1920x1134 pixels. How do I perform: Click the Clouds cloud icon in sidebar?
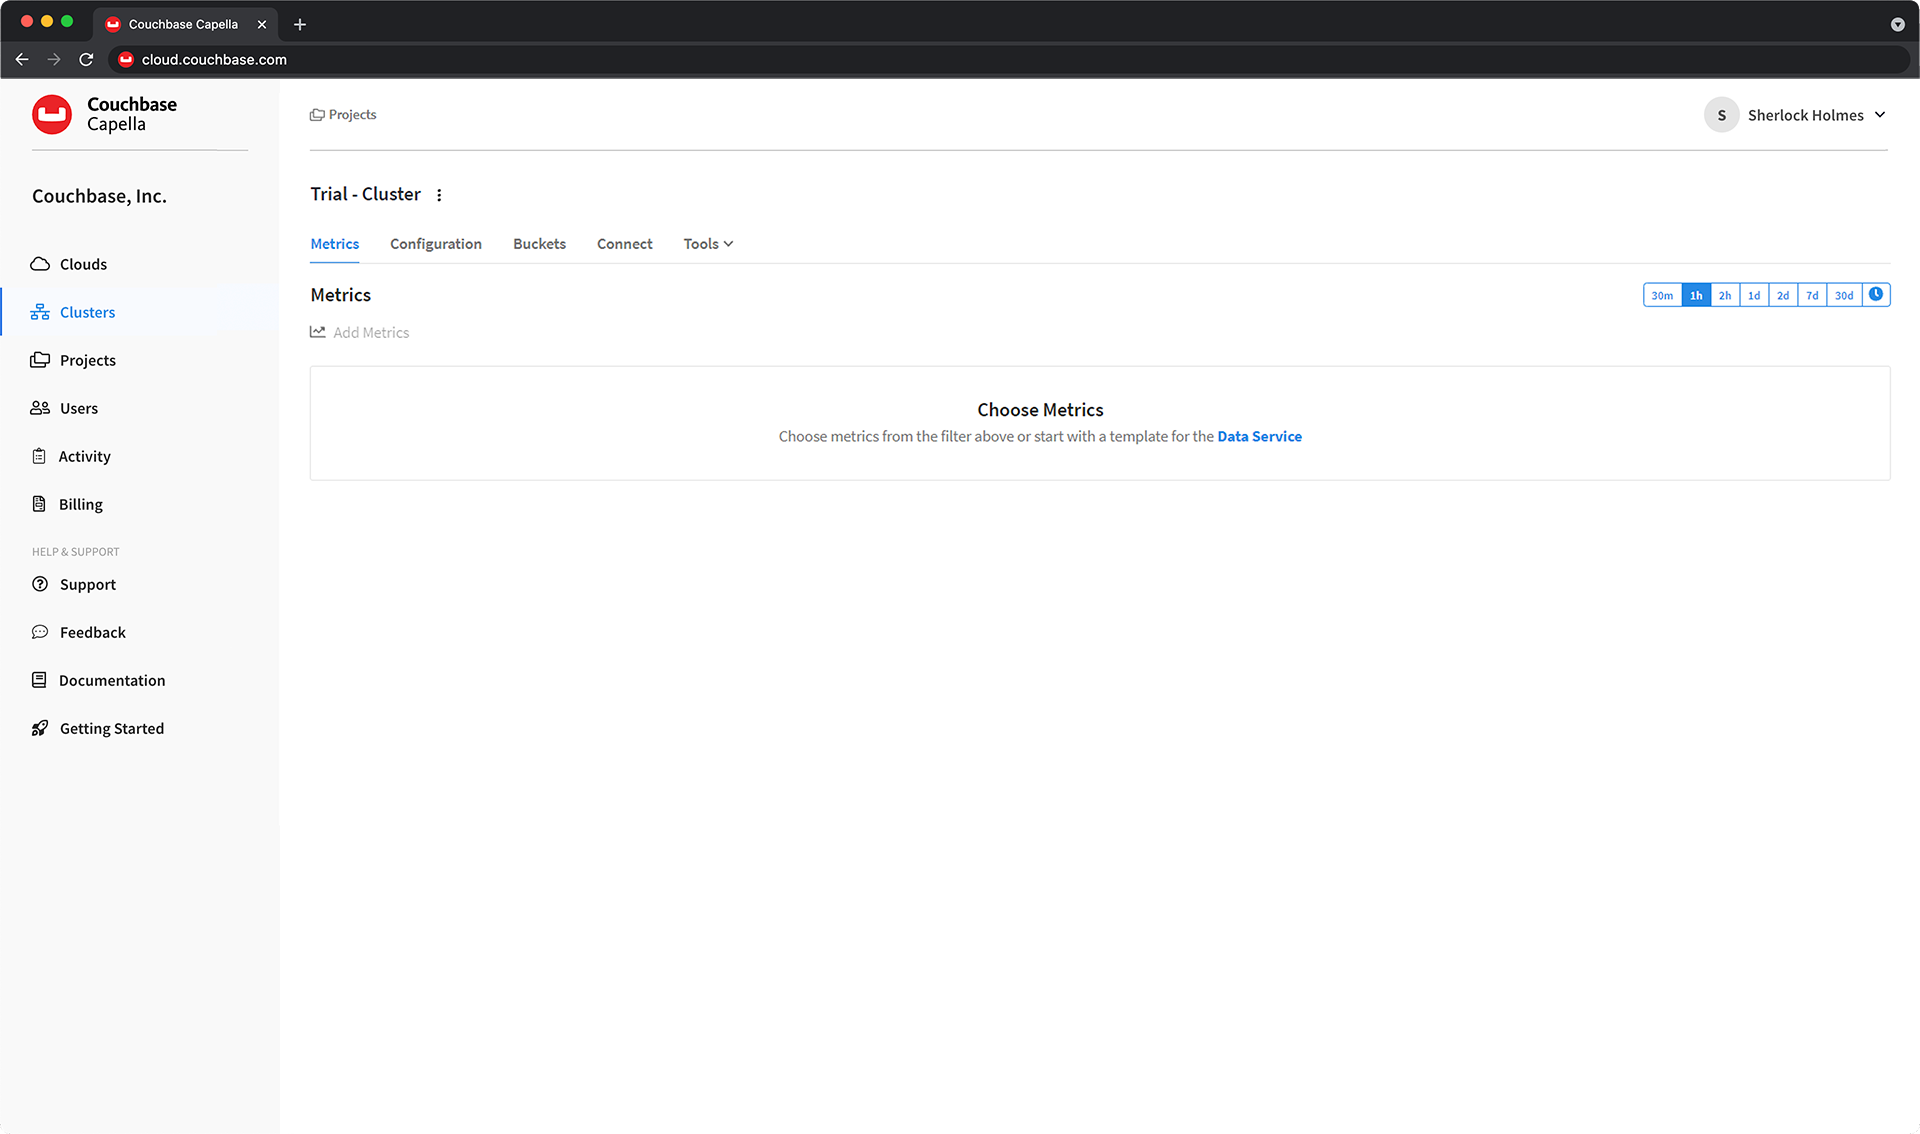pyautogui.click(x=40, y=264)
